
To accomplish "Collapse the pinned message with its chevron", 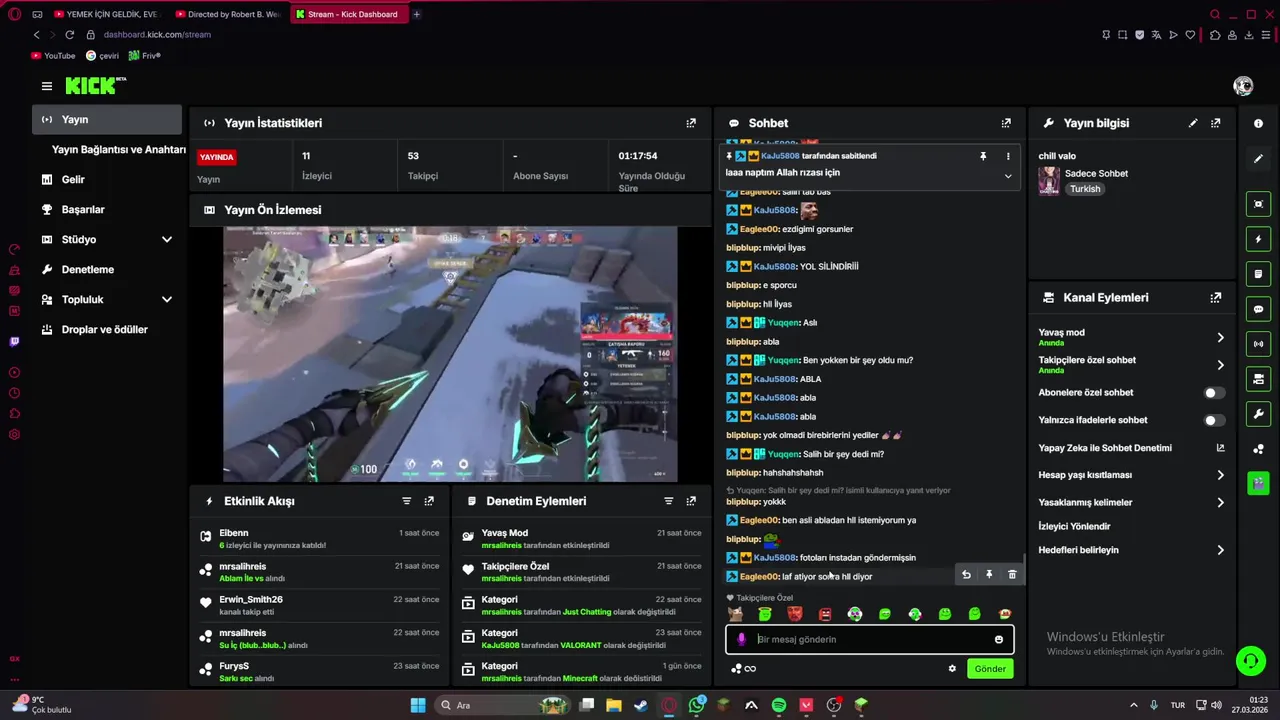I will [1008, 176].
